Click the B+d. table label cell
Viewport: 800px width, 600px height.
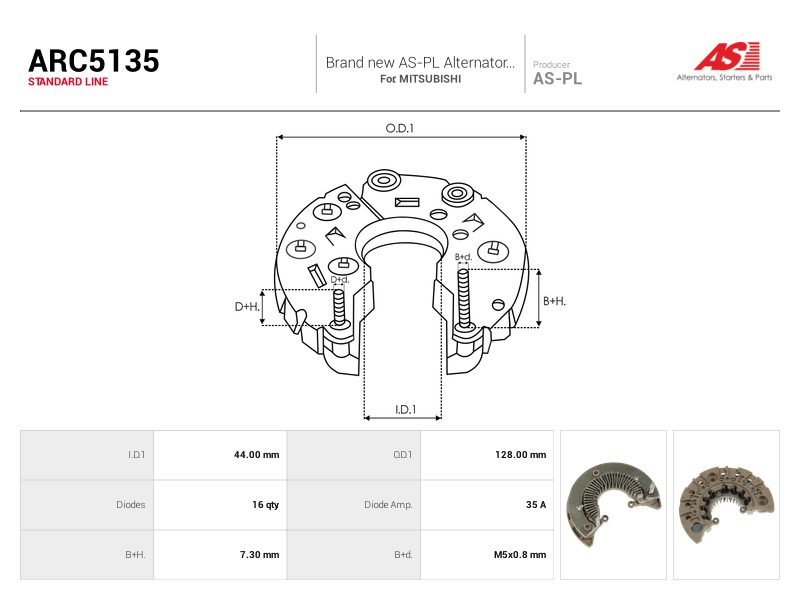[354, 555]
